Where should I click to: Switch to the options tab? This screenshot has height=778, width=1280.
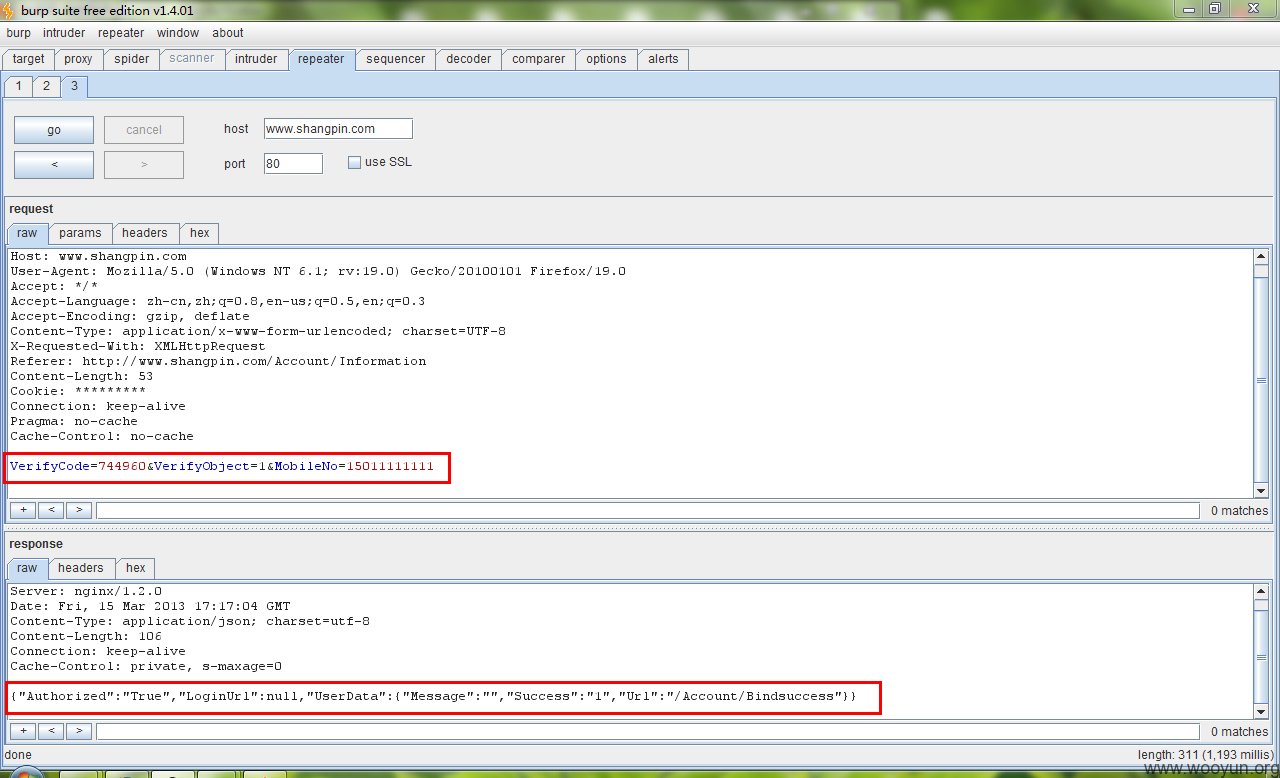pos(606,59)
